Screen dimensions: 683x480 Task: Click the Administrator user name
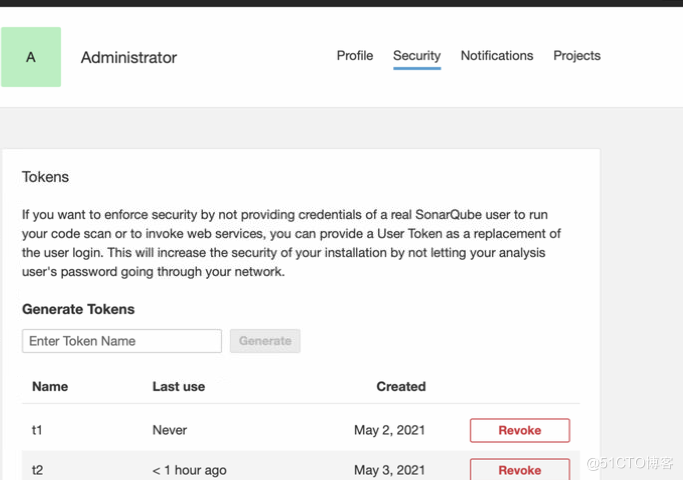coord(128,58)
